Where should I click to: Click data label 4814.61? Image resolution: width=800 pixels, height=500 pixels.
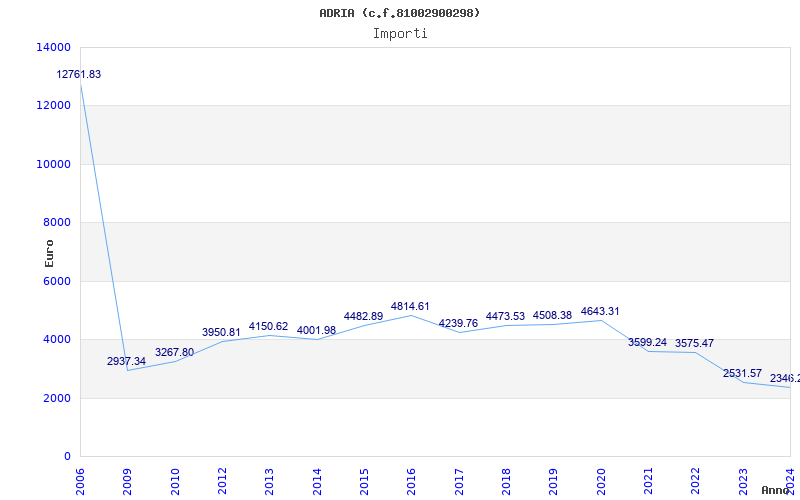pos(410,307)
